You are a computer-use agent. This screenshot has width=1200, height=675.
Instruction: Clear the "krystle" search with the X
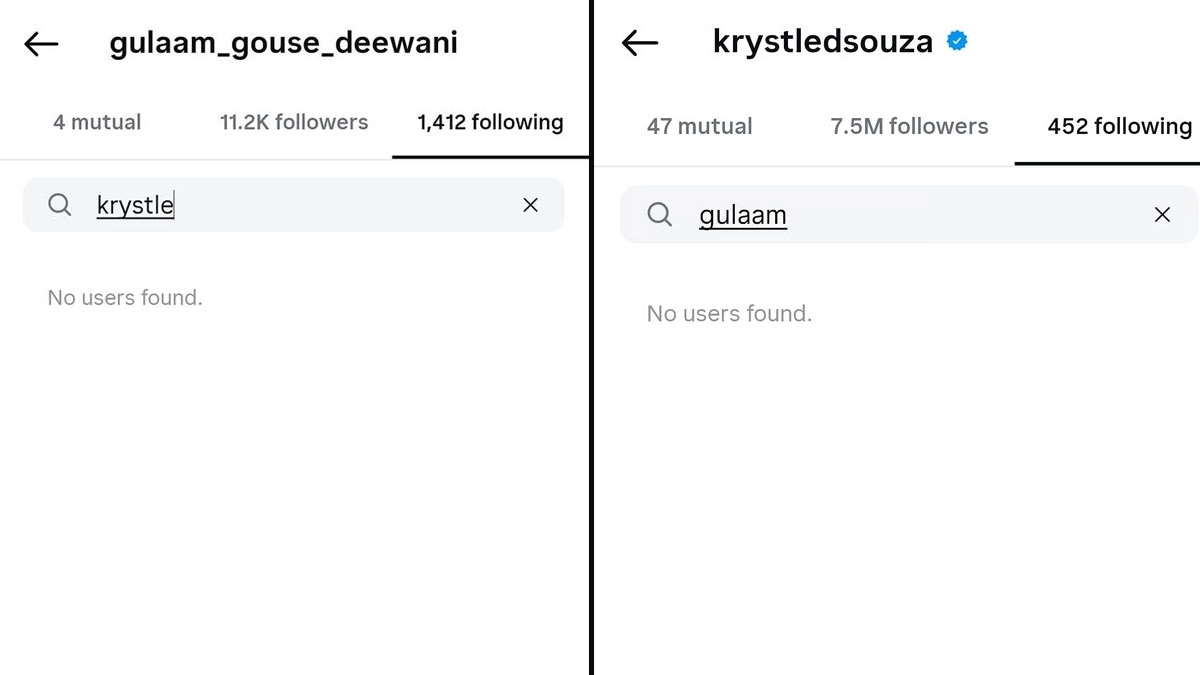[x=530, y=205]
